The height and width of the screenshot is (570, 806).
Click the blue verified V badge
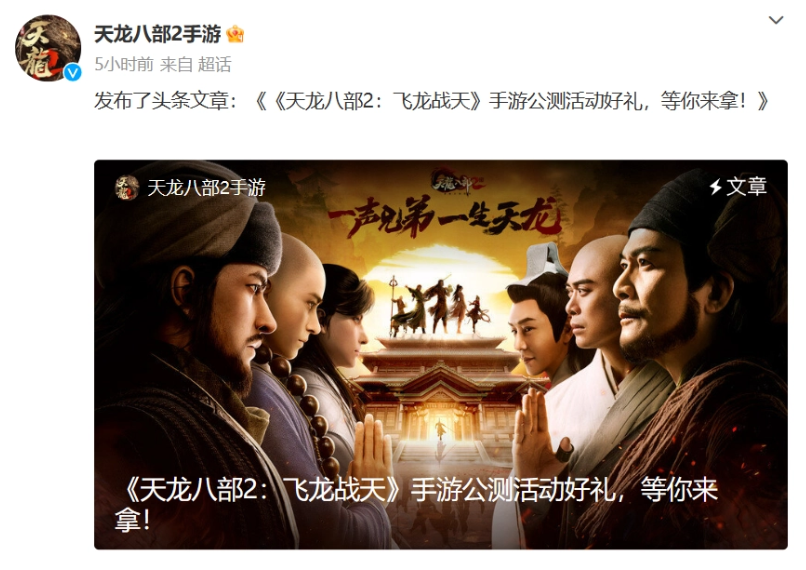point(72,73)
